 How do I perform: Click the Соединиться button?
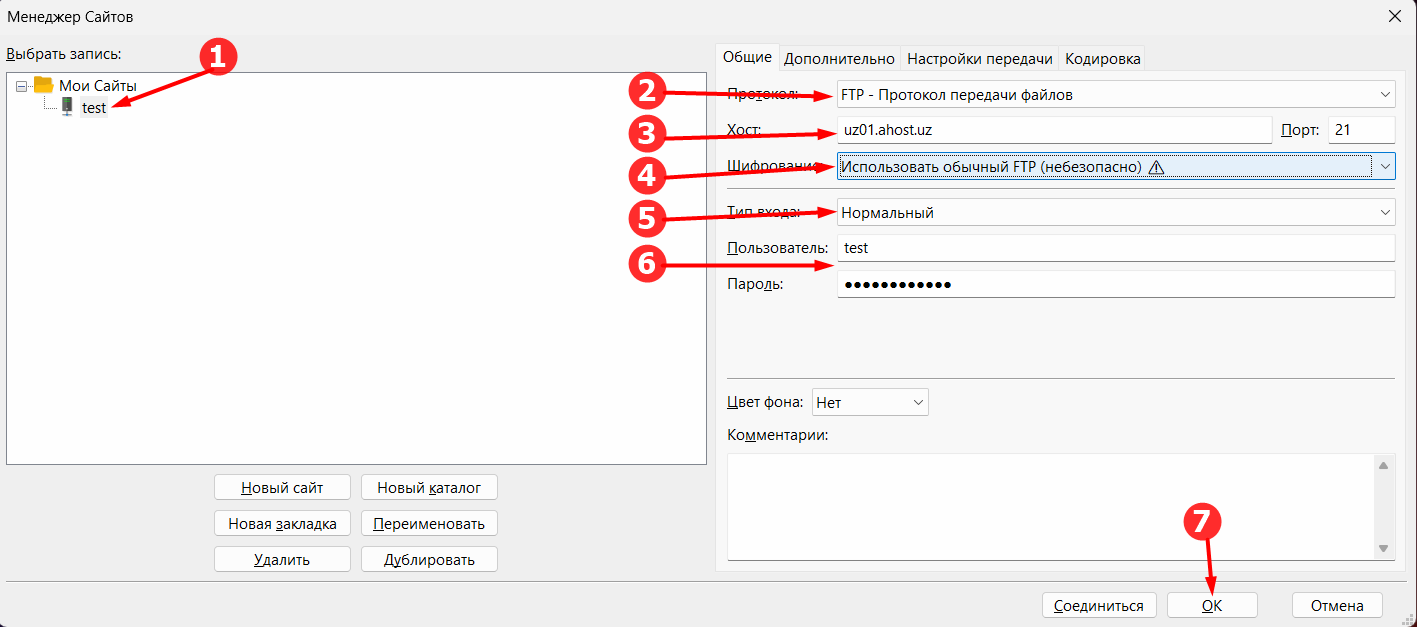pos(1099,605)
